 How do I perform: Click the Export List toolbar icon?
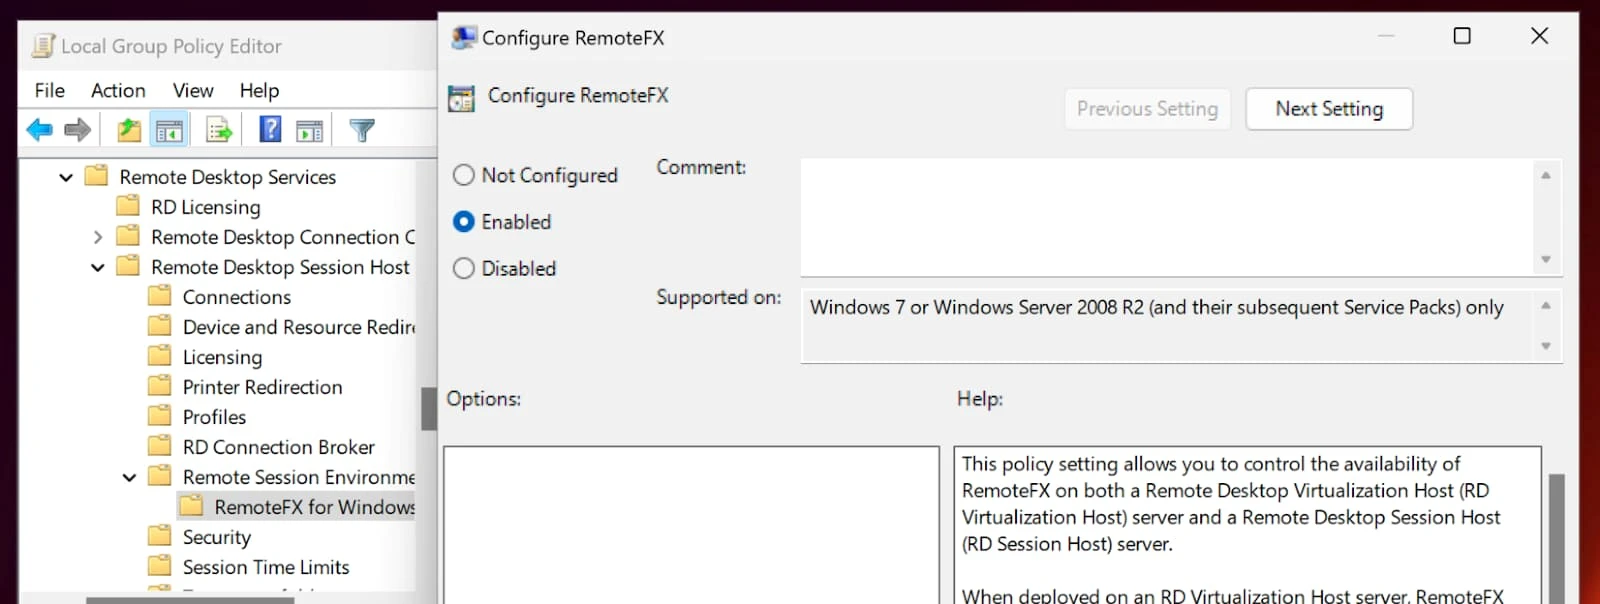tap(219, 130)
